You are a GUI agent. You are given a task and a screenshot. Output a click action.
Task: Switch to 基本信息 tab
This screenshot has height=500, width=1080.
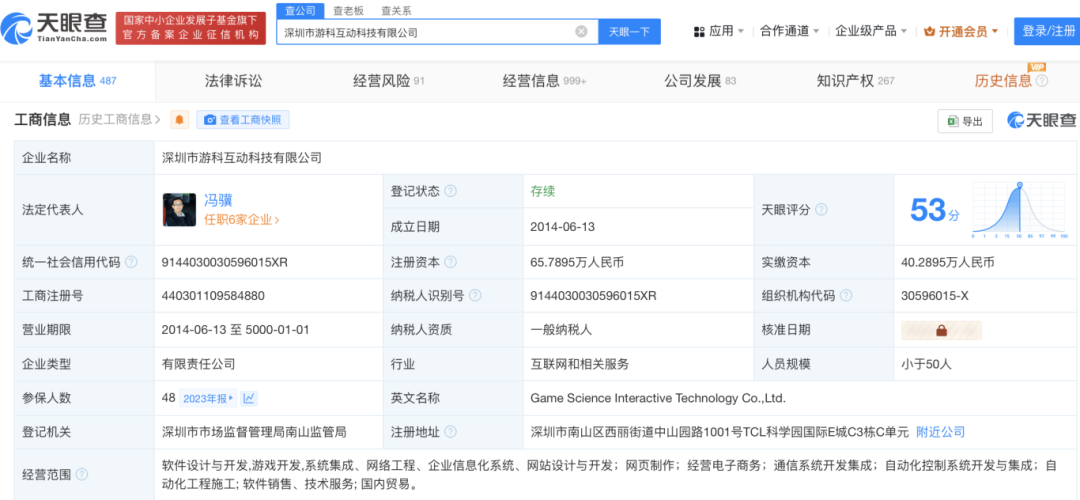click(x=77, y=81)
